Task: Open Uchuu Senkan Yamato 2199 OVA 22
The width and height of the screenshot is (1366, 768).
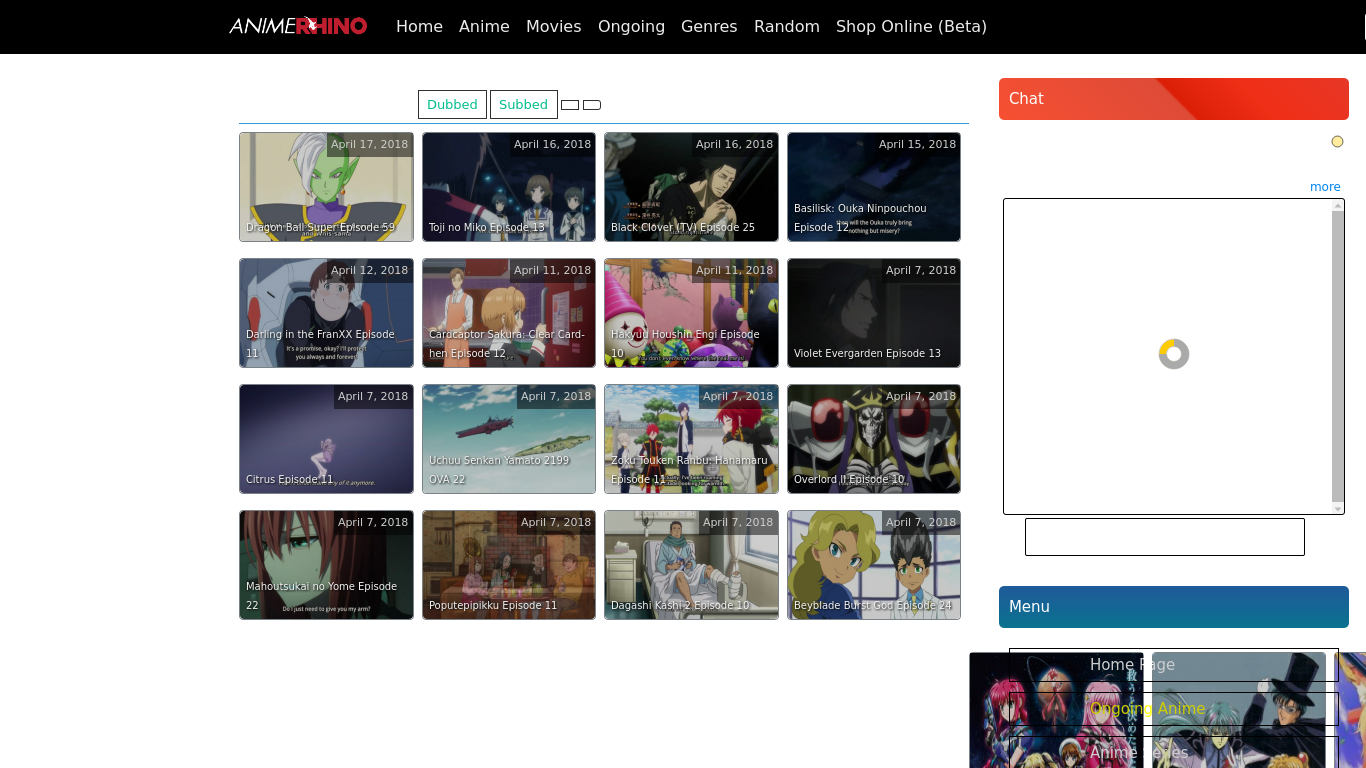Action: tap(509, 439)
